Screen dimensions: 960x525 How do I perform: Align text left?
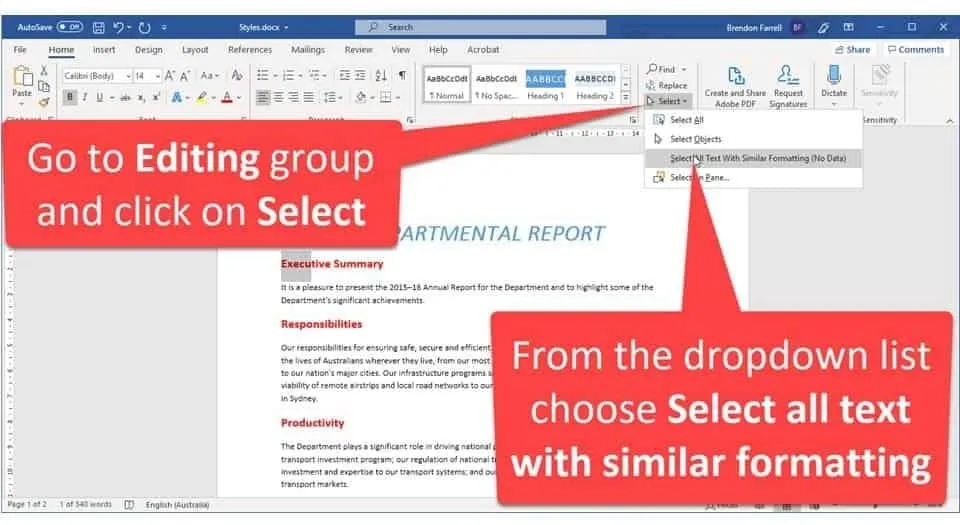[x=263, y=97]
